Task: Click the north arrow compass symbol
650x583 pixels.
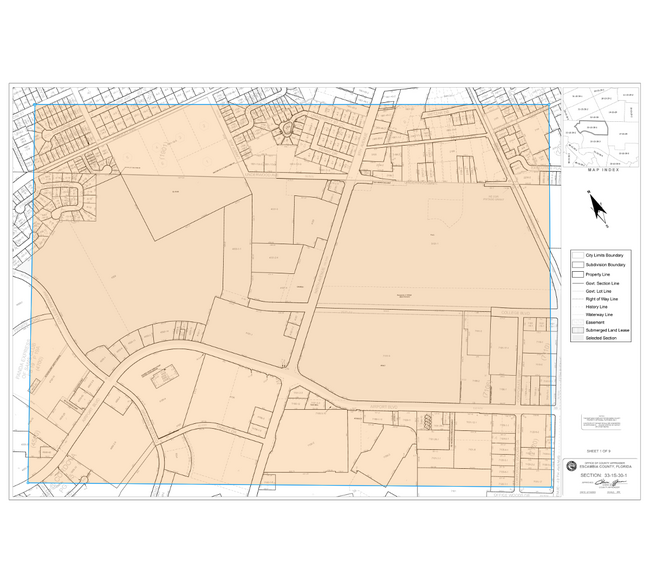Action: pos(598,207)
